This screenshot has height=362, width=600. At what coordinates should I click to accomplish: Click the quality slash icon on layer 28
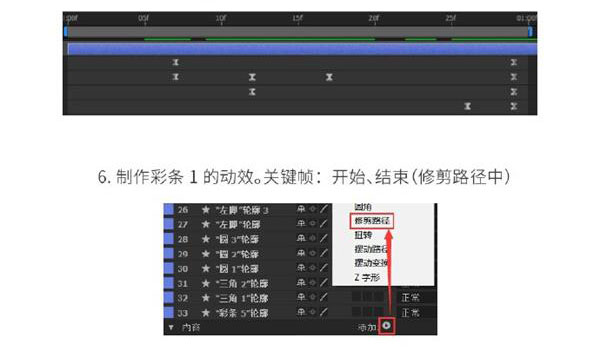click(324, 238)
